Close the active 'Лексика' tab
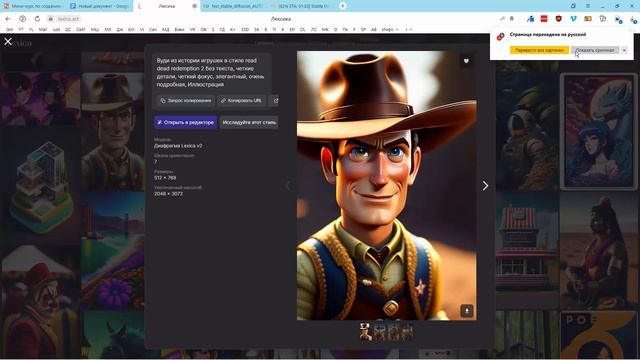Viewport: 640px width, 360px height. pos(194,6)
